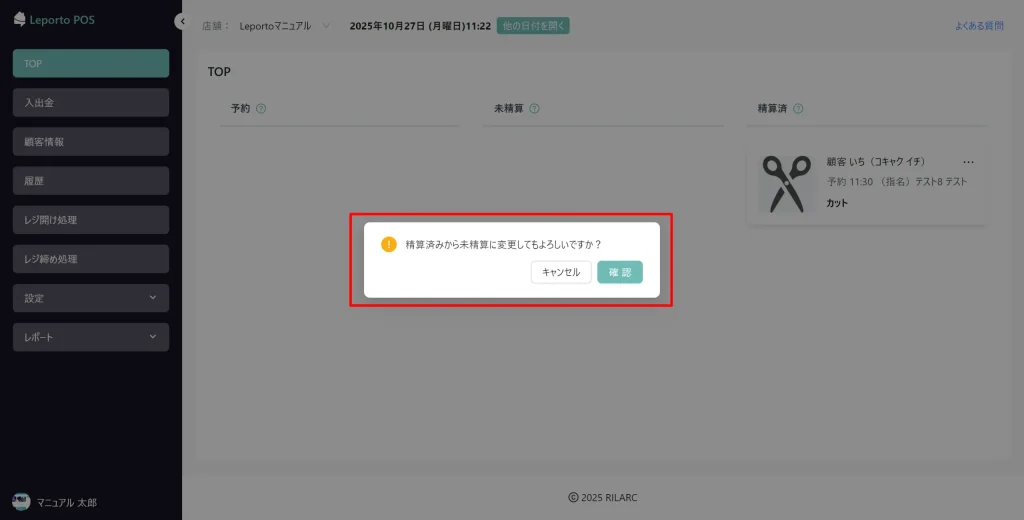Click the user avatar for マニュアル 太郎

[21, 502]
